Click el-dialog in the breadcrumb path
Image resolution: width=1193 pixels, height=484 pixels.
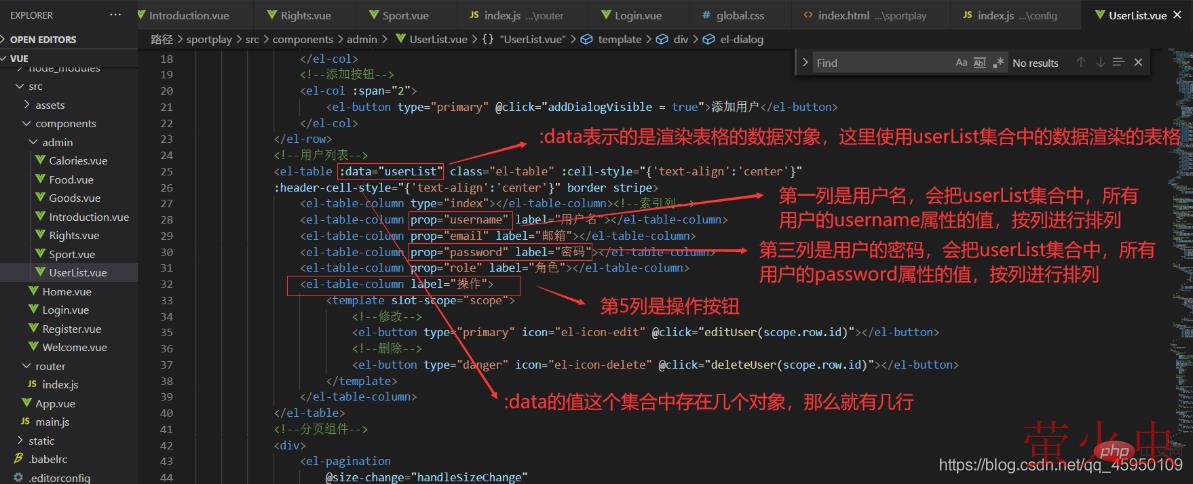pos(733,40)
